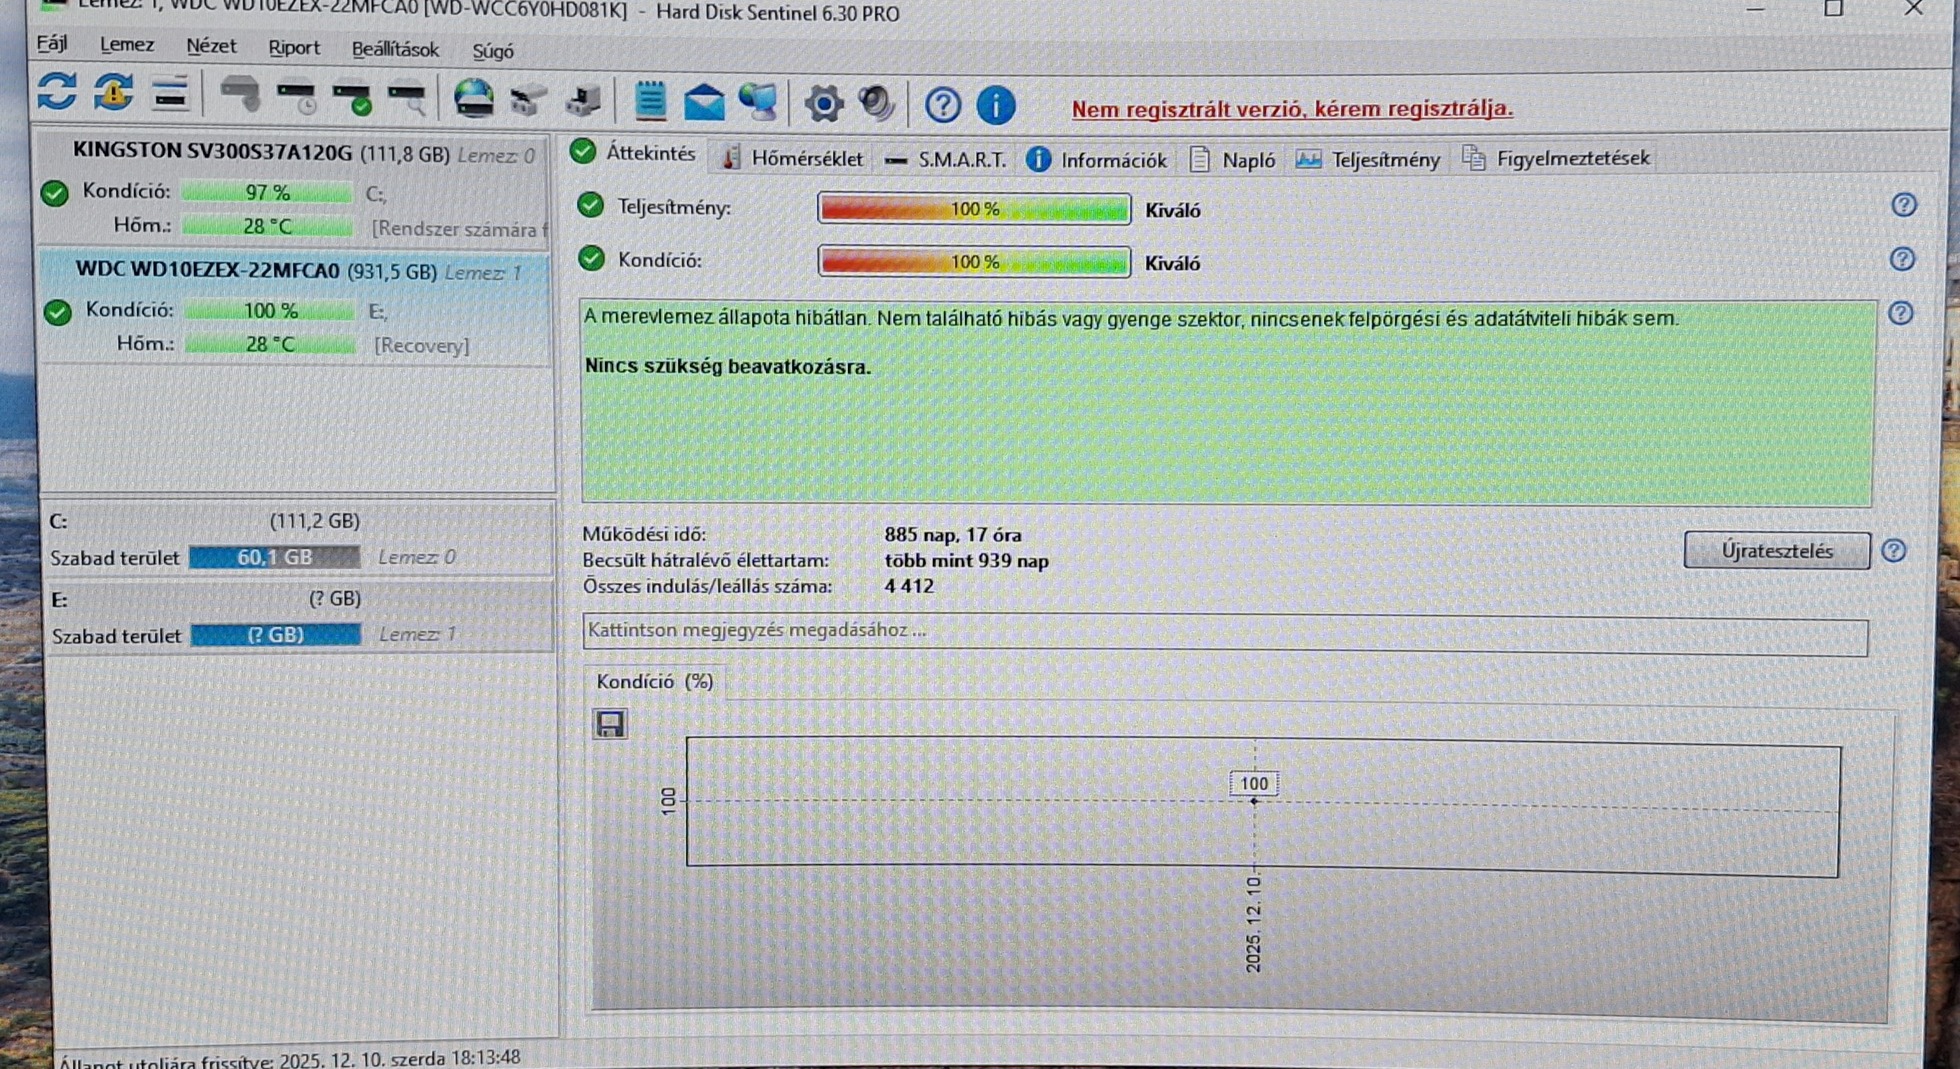The image size is (1960, 1069).
Task: Open the Lemez menu
Action: [127, 45]
